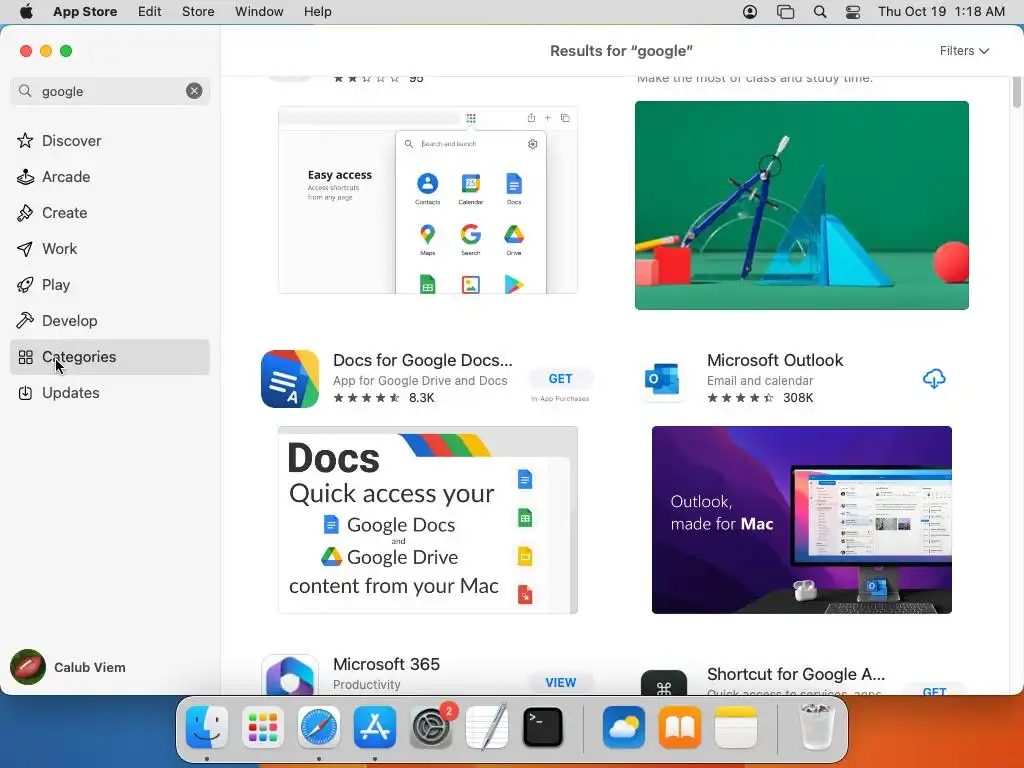Click the user account icon in menu bar
The height and width of the screenshot is (768, 1024).
(750, 12)
